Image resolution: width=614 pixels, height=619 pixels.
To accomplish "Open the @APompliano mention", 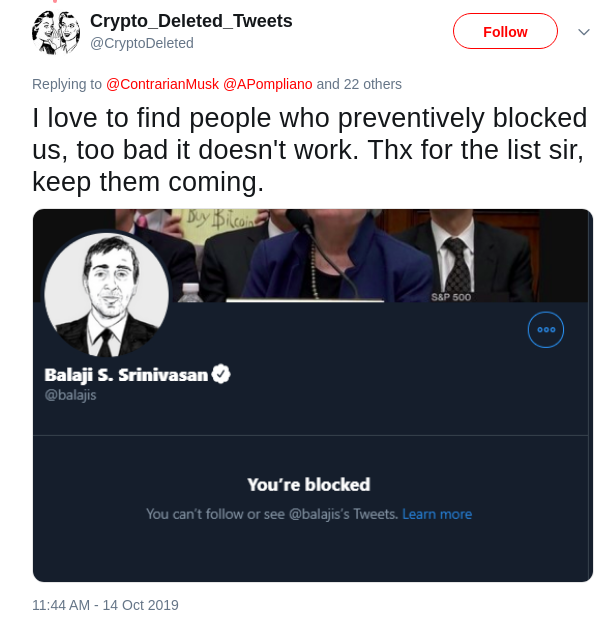I will [x=268, y=84].
